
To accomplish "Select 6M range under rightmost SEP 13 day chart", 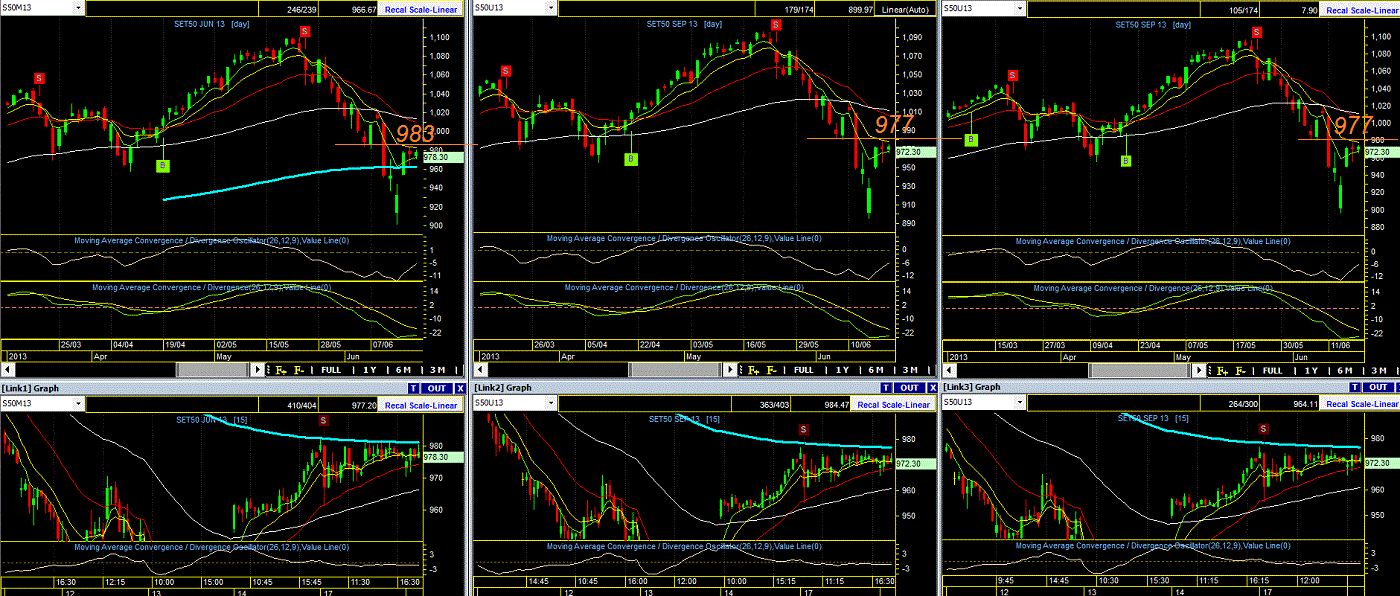I will point(1345,370).
